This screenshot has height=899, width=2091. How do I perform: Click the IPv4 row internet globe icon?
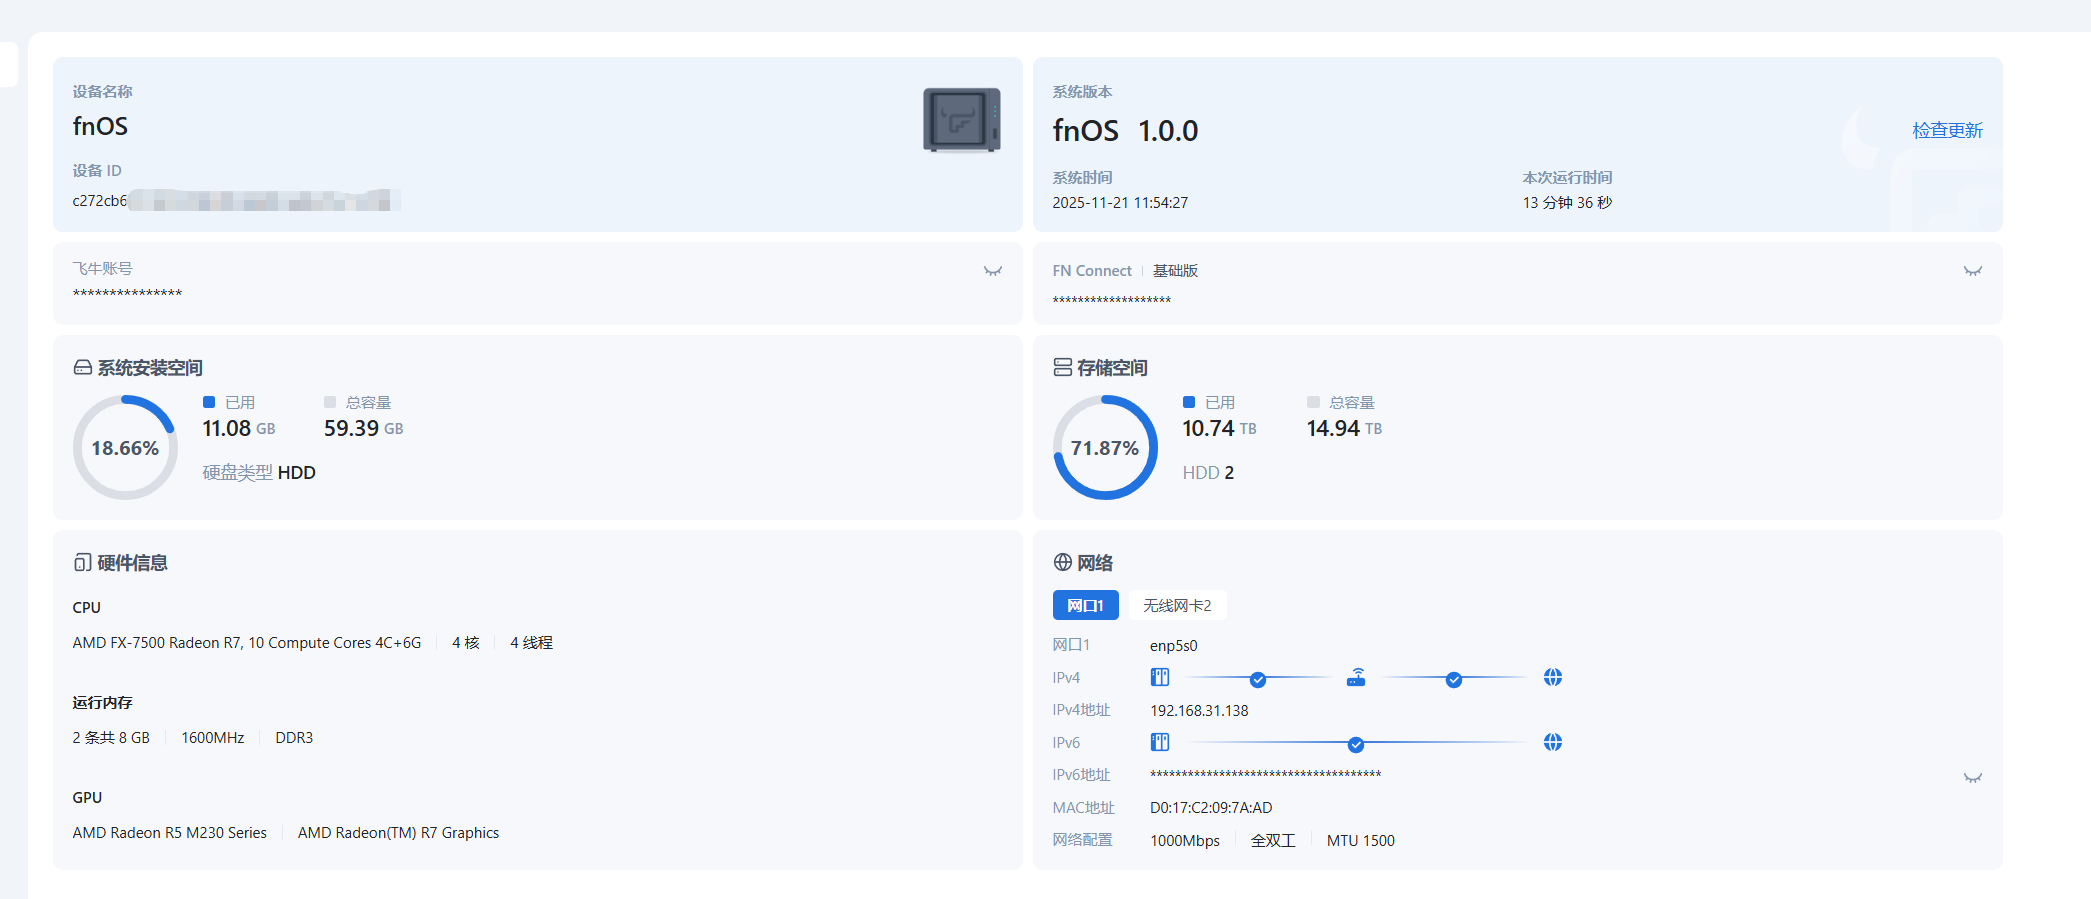coord(1553,677)
